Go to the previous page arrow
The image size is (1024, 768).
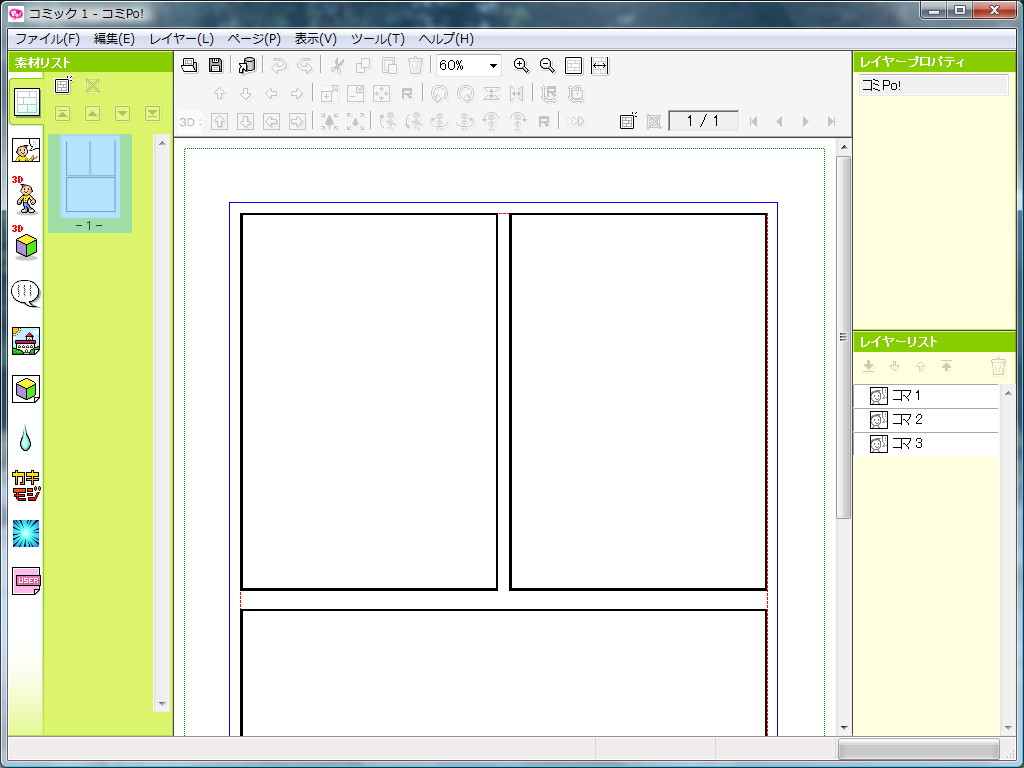[779, 121]
